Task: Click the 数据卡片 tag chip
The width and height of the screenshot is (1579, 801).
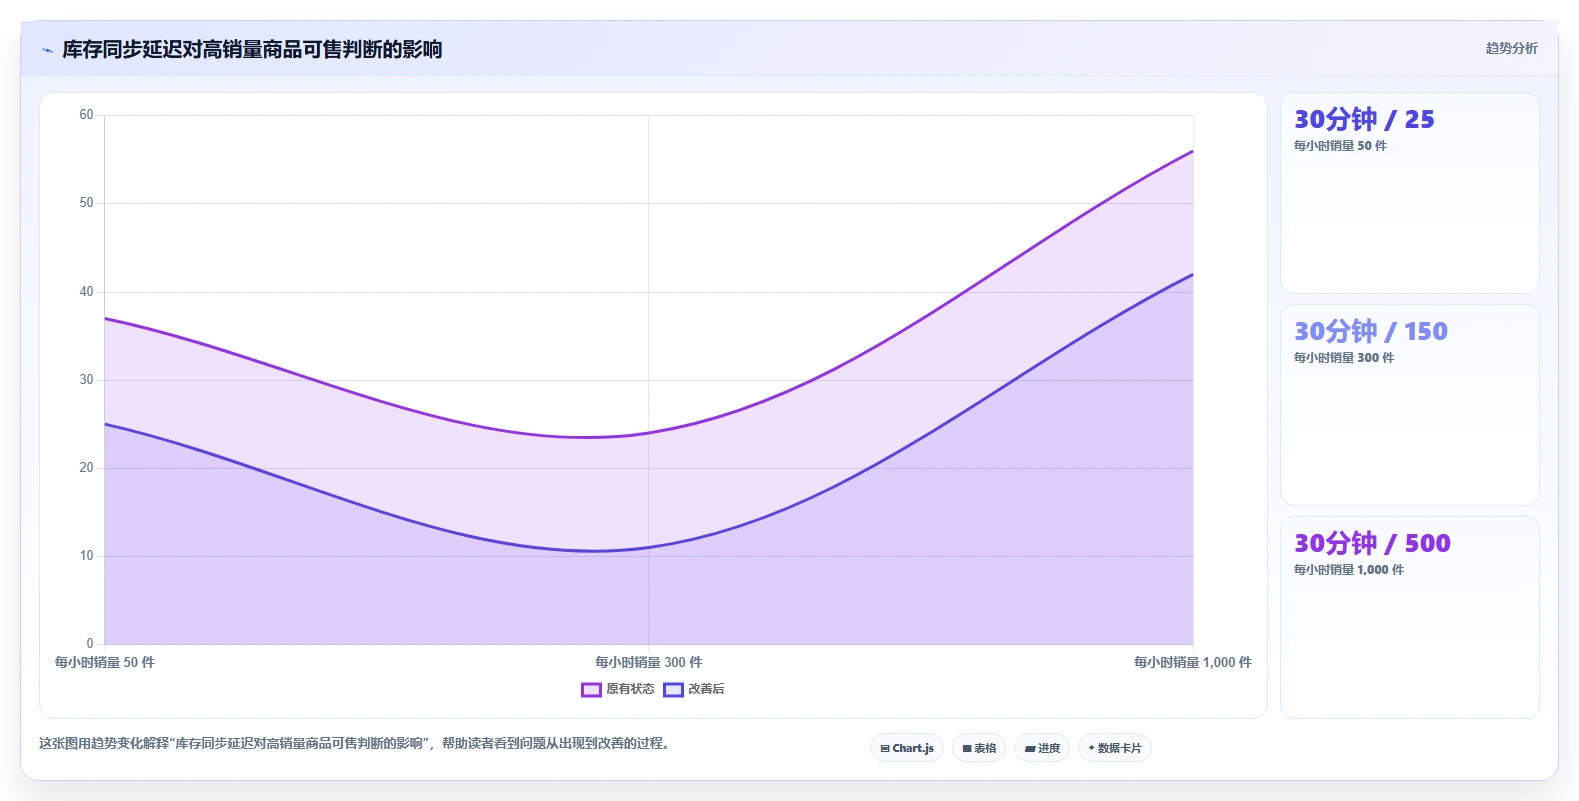Action: pos(1115,748)
